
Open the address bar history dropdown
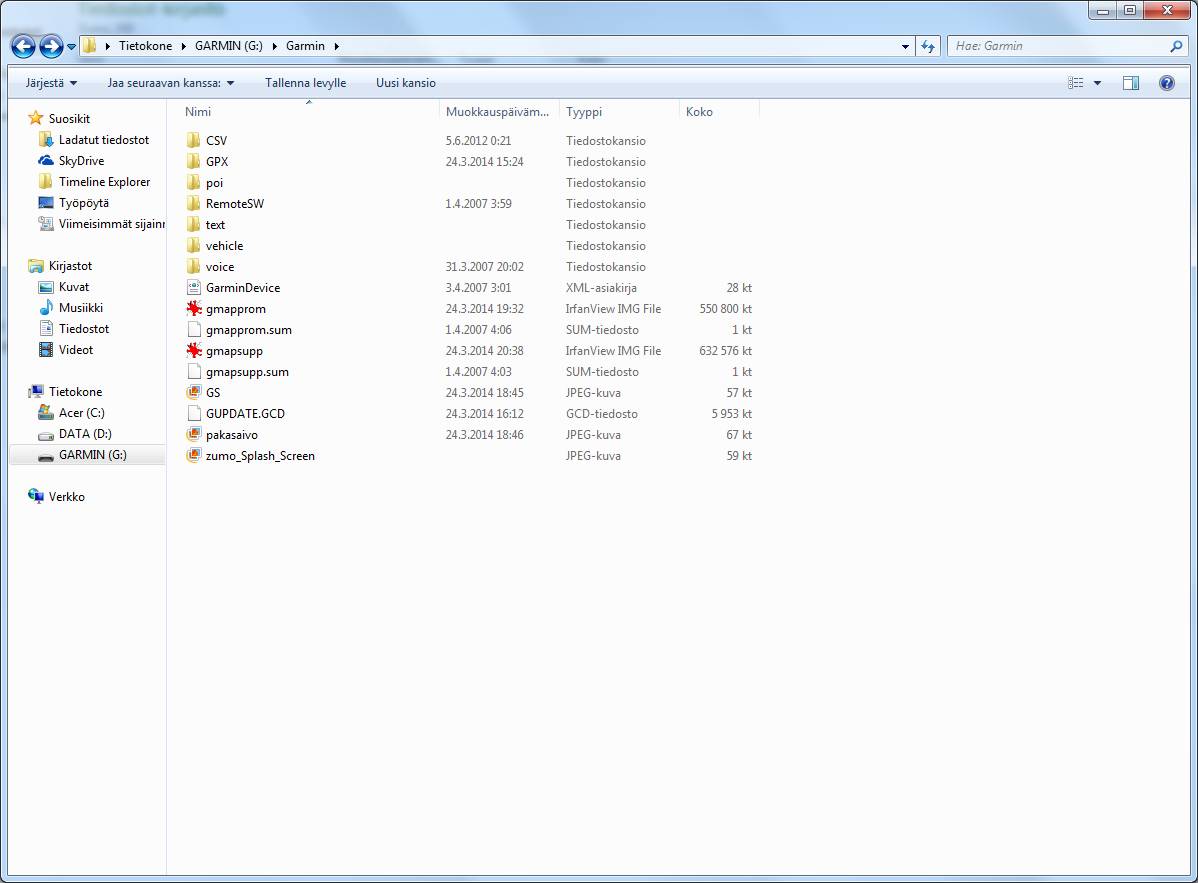(905, 46)
